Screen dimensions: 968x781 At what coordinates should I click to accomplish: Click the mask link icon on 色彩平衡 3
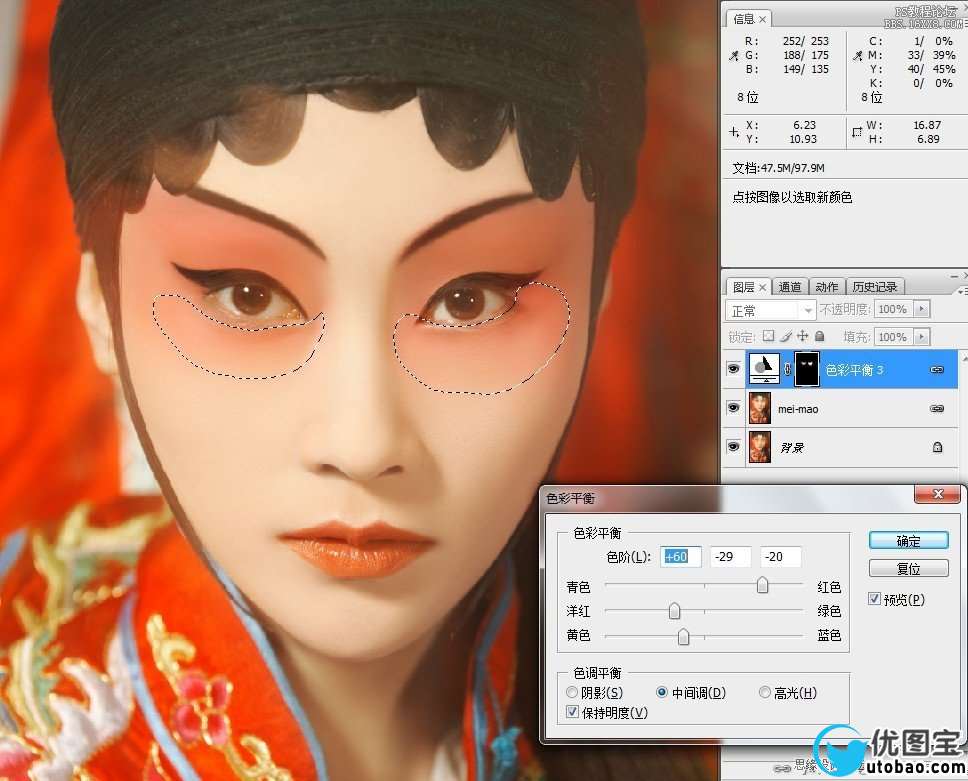787,369
